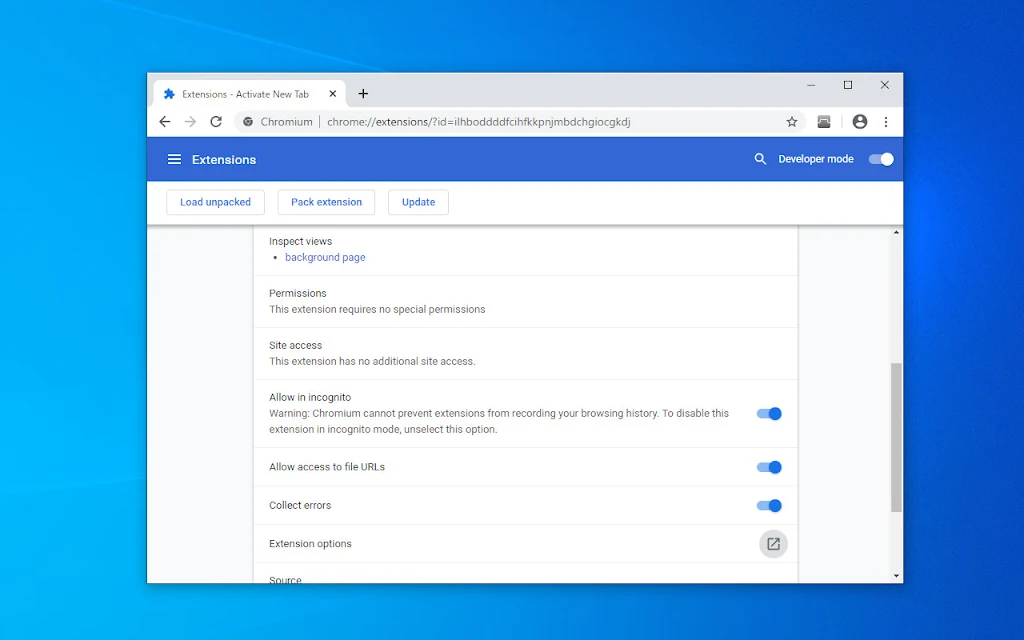
Task: Go back with the back arrow
Action: [x=165, y=121]
